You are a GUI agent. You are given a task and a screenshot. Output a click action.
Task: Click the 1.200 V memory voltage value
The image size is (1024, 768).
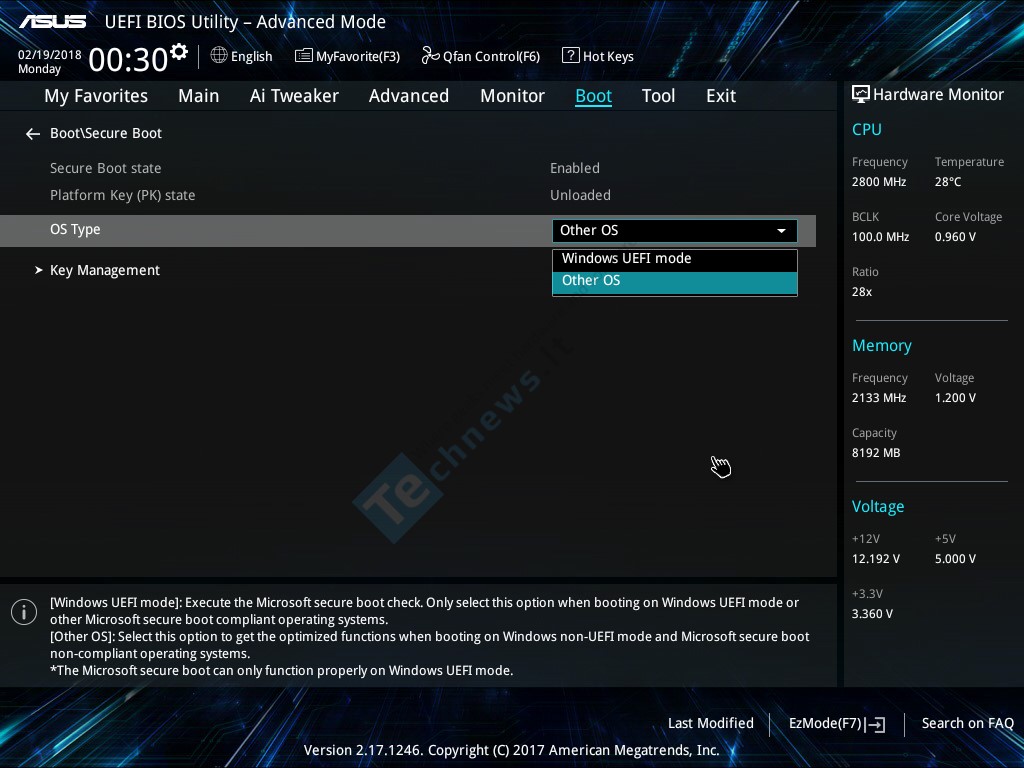coord(955,398)
